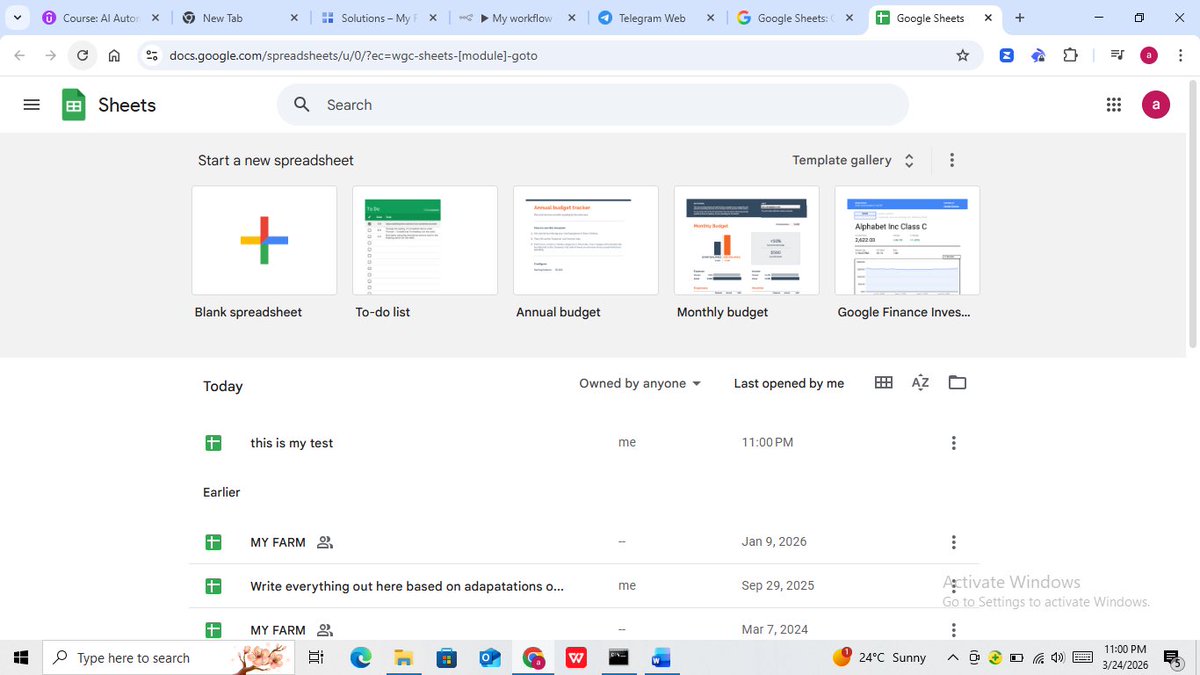
Task: Open the Windows Start menu
Action: [x=20, y=658]
